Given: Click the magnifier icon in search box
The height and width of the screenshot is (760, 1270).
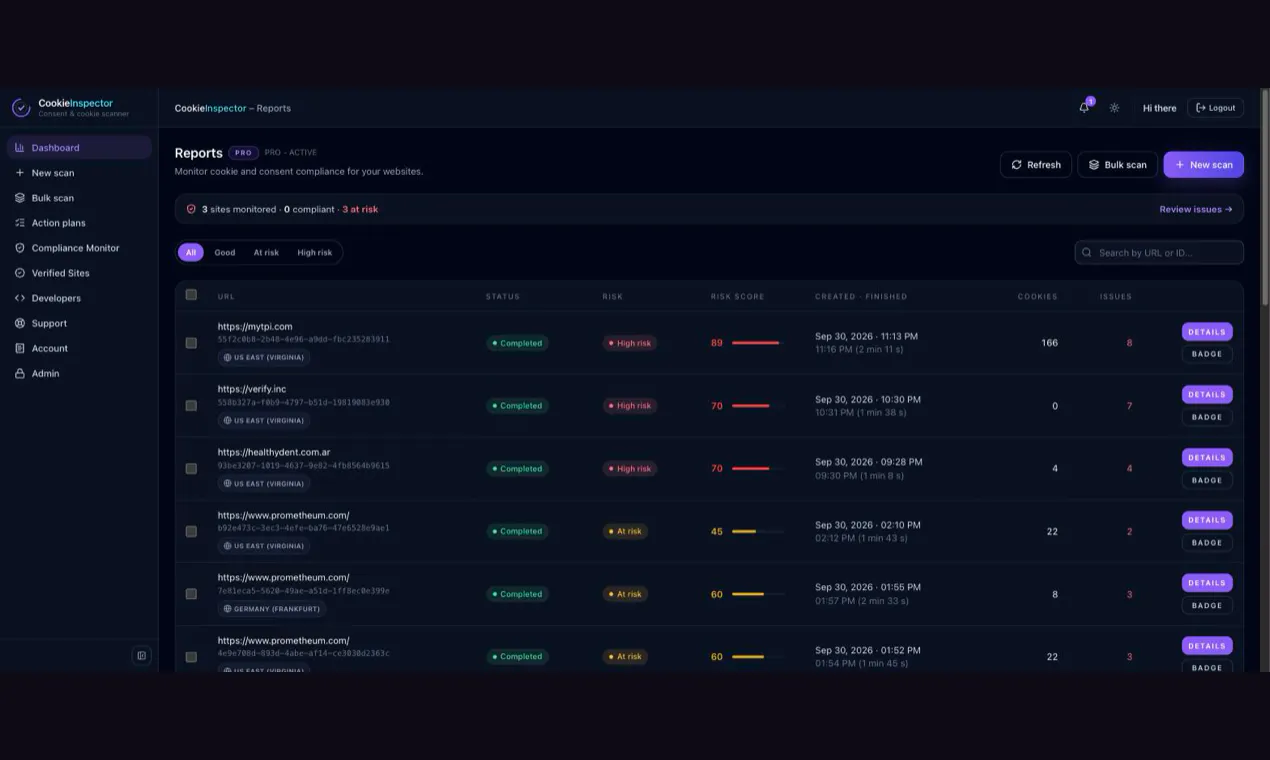Looking at the screenshot, I should [1087, 253].
